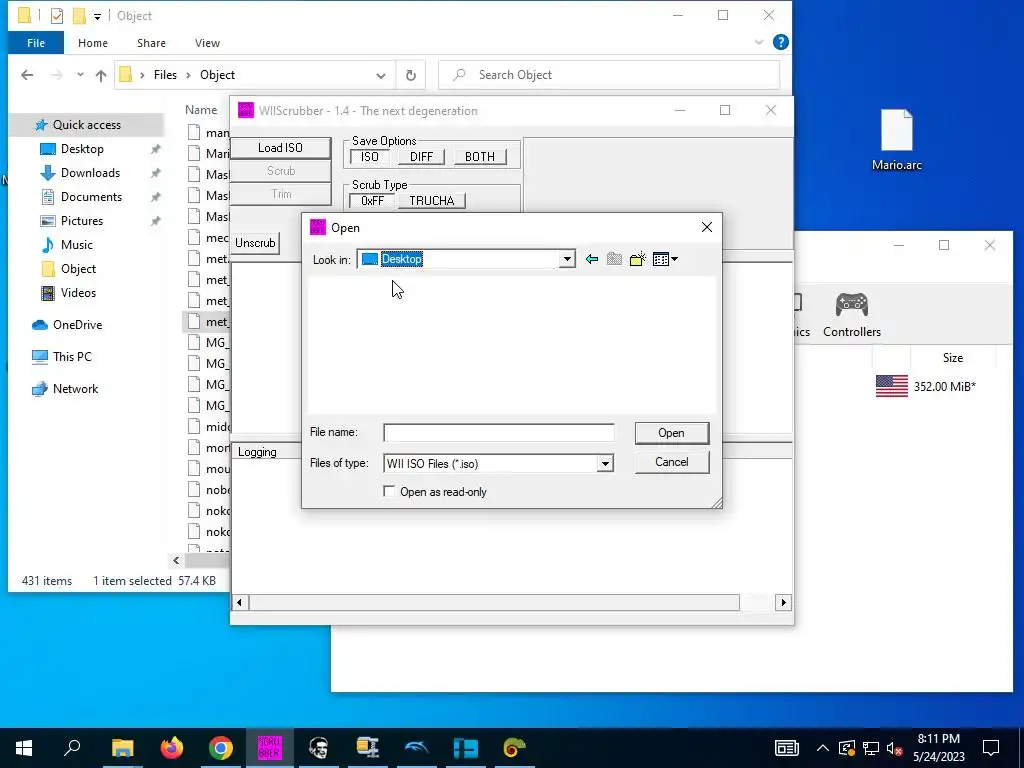Select Network in Explorer sidebar
Viewport: 1024px width, 768px height.
coord(75,389)
